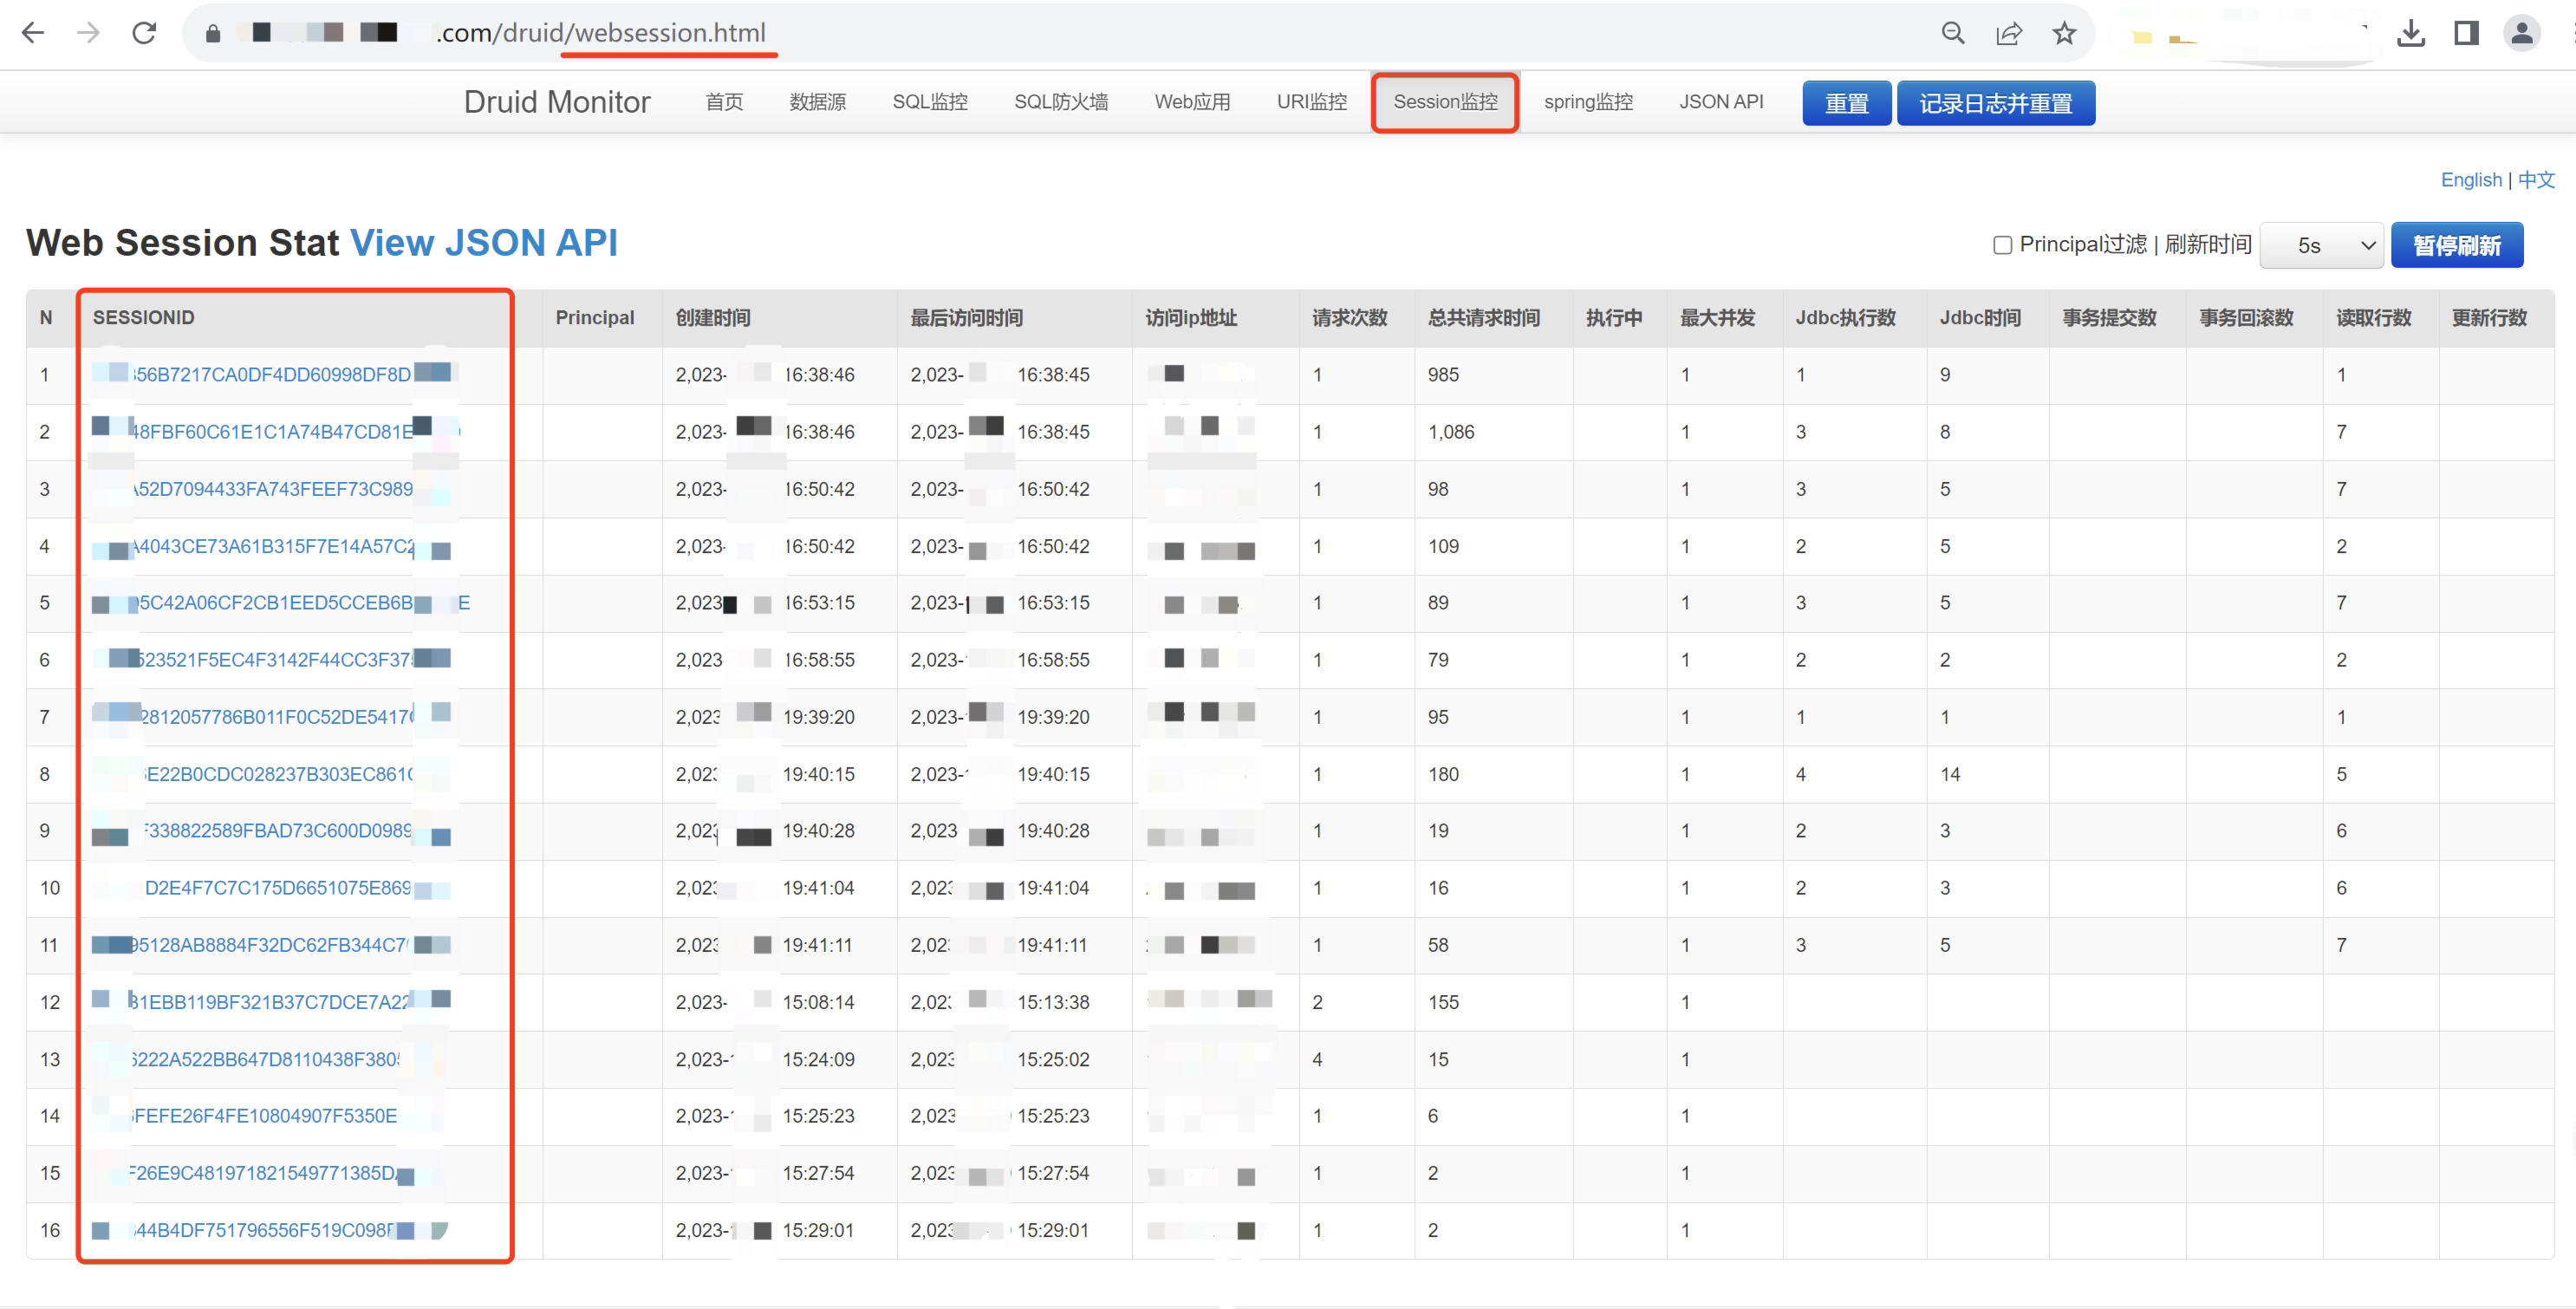2576x1309 pixels.
Task: Switch to the SQL监控 tab
Action: coord(929,102)
